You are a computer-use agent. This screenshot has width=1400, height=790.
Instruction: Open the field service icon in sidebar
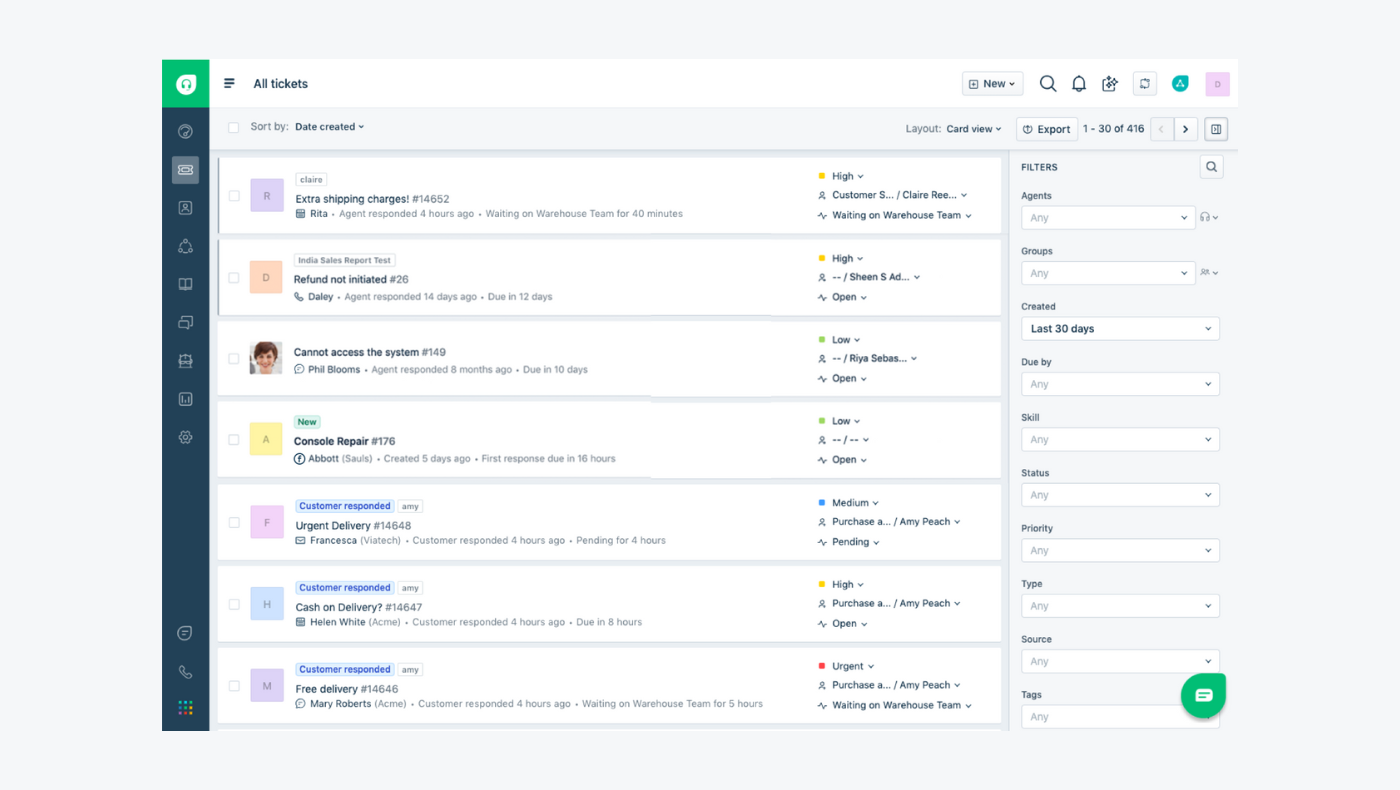185,360
